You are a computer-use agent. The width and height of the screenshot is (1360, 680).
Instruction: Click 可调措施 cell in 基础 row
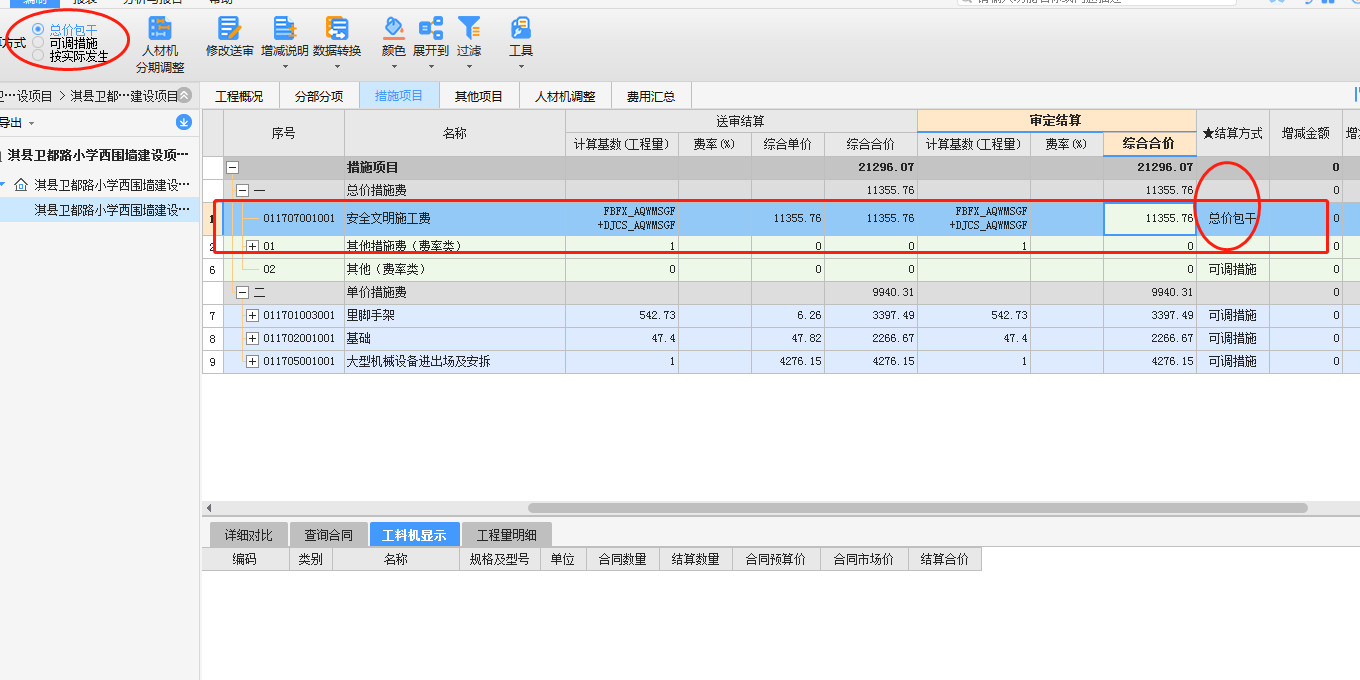tap(1233, 339)
